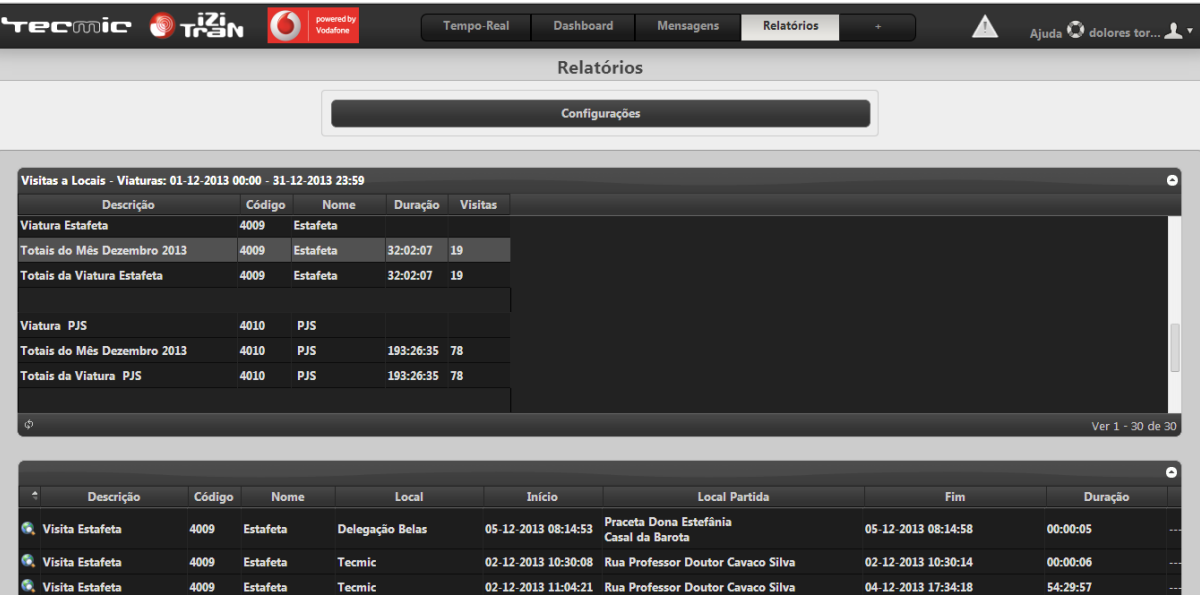
Task: Sort details table by Duração column header
Action: pyautogui.click(x=1106, y=496)
